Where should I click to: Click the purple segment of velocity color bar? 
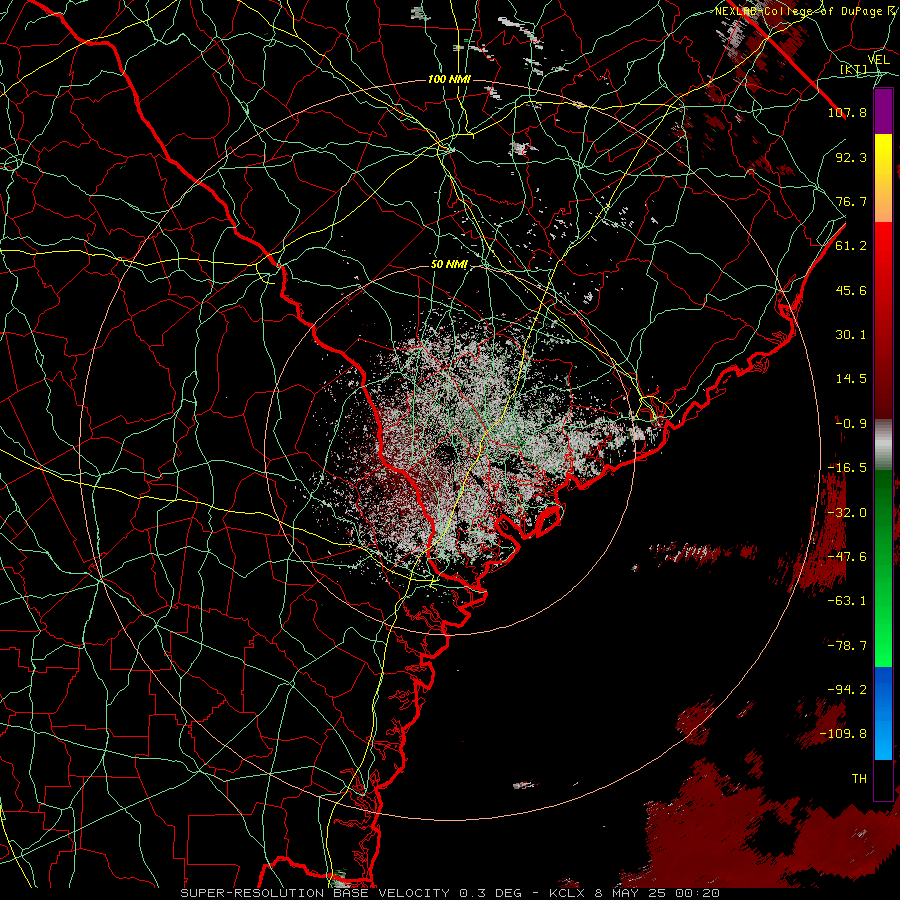tap(883, 111)
